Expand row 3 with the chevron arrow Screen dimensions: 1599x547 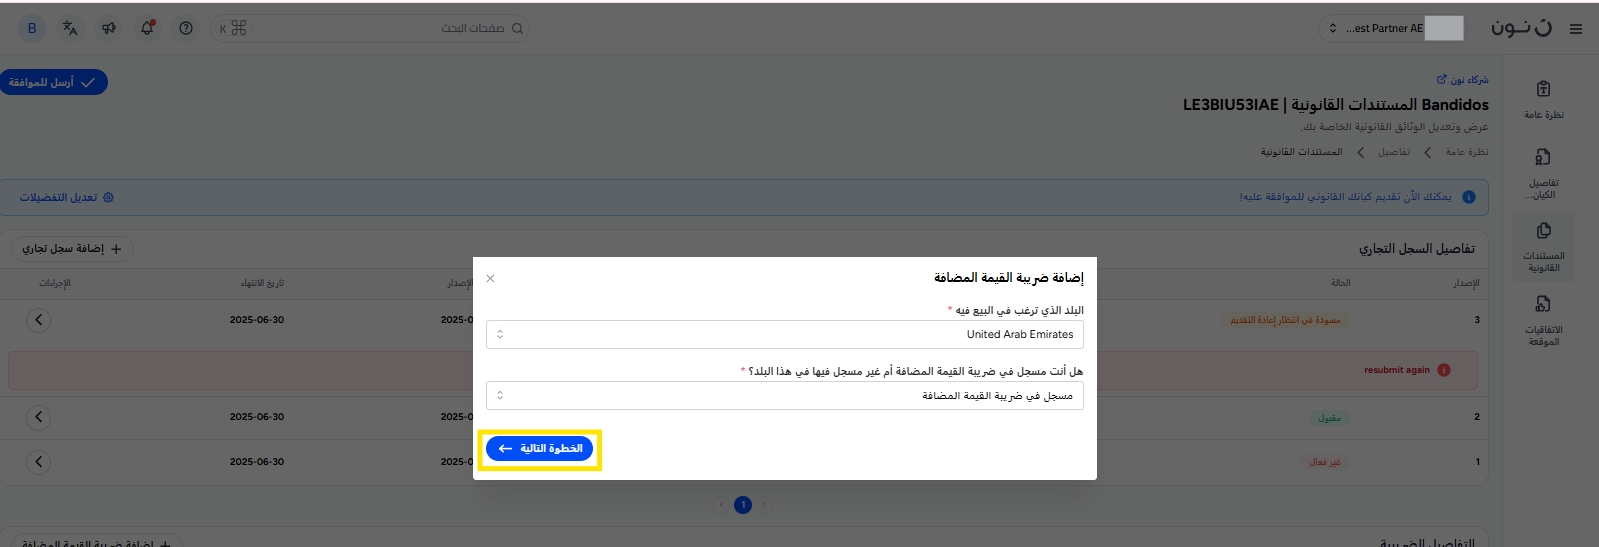click(x=38, y=320)
